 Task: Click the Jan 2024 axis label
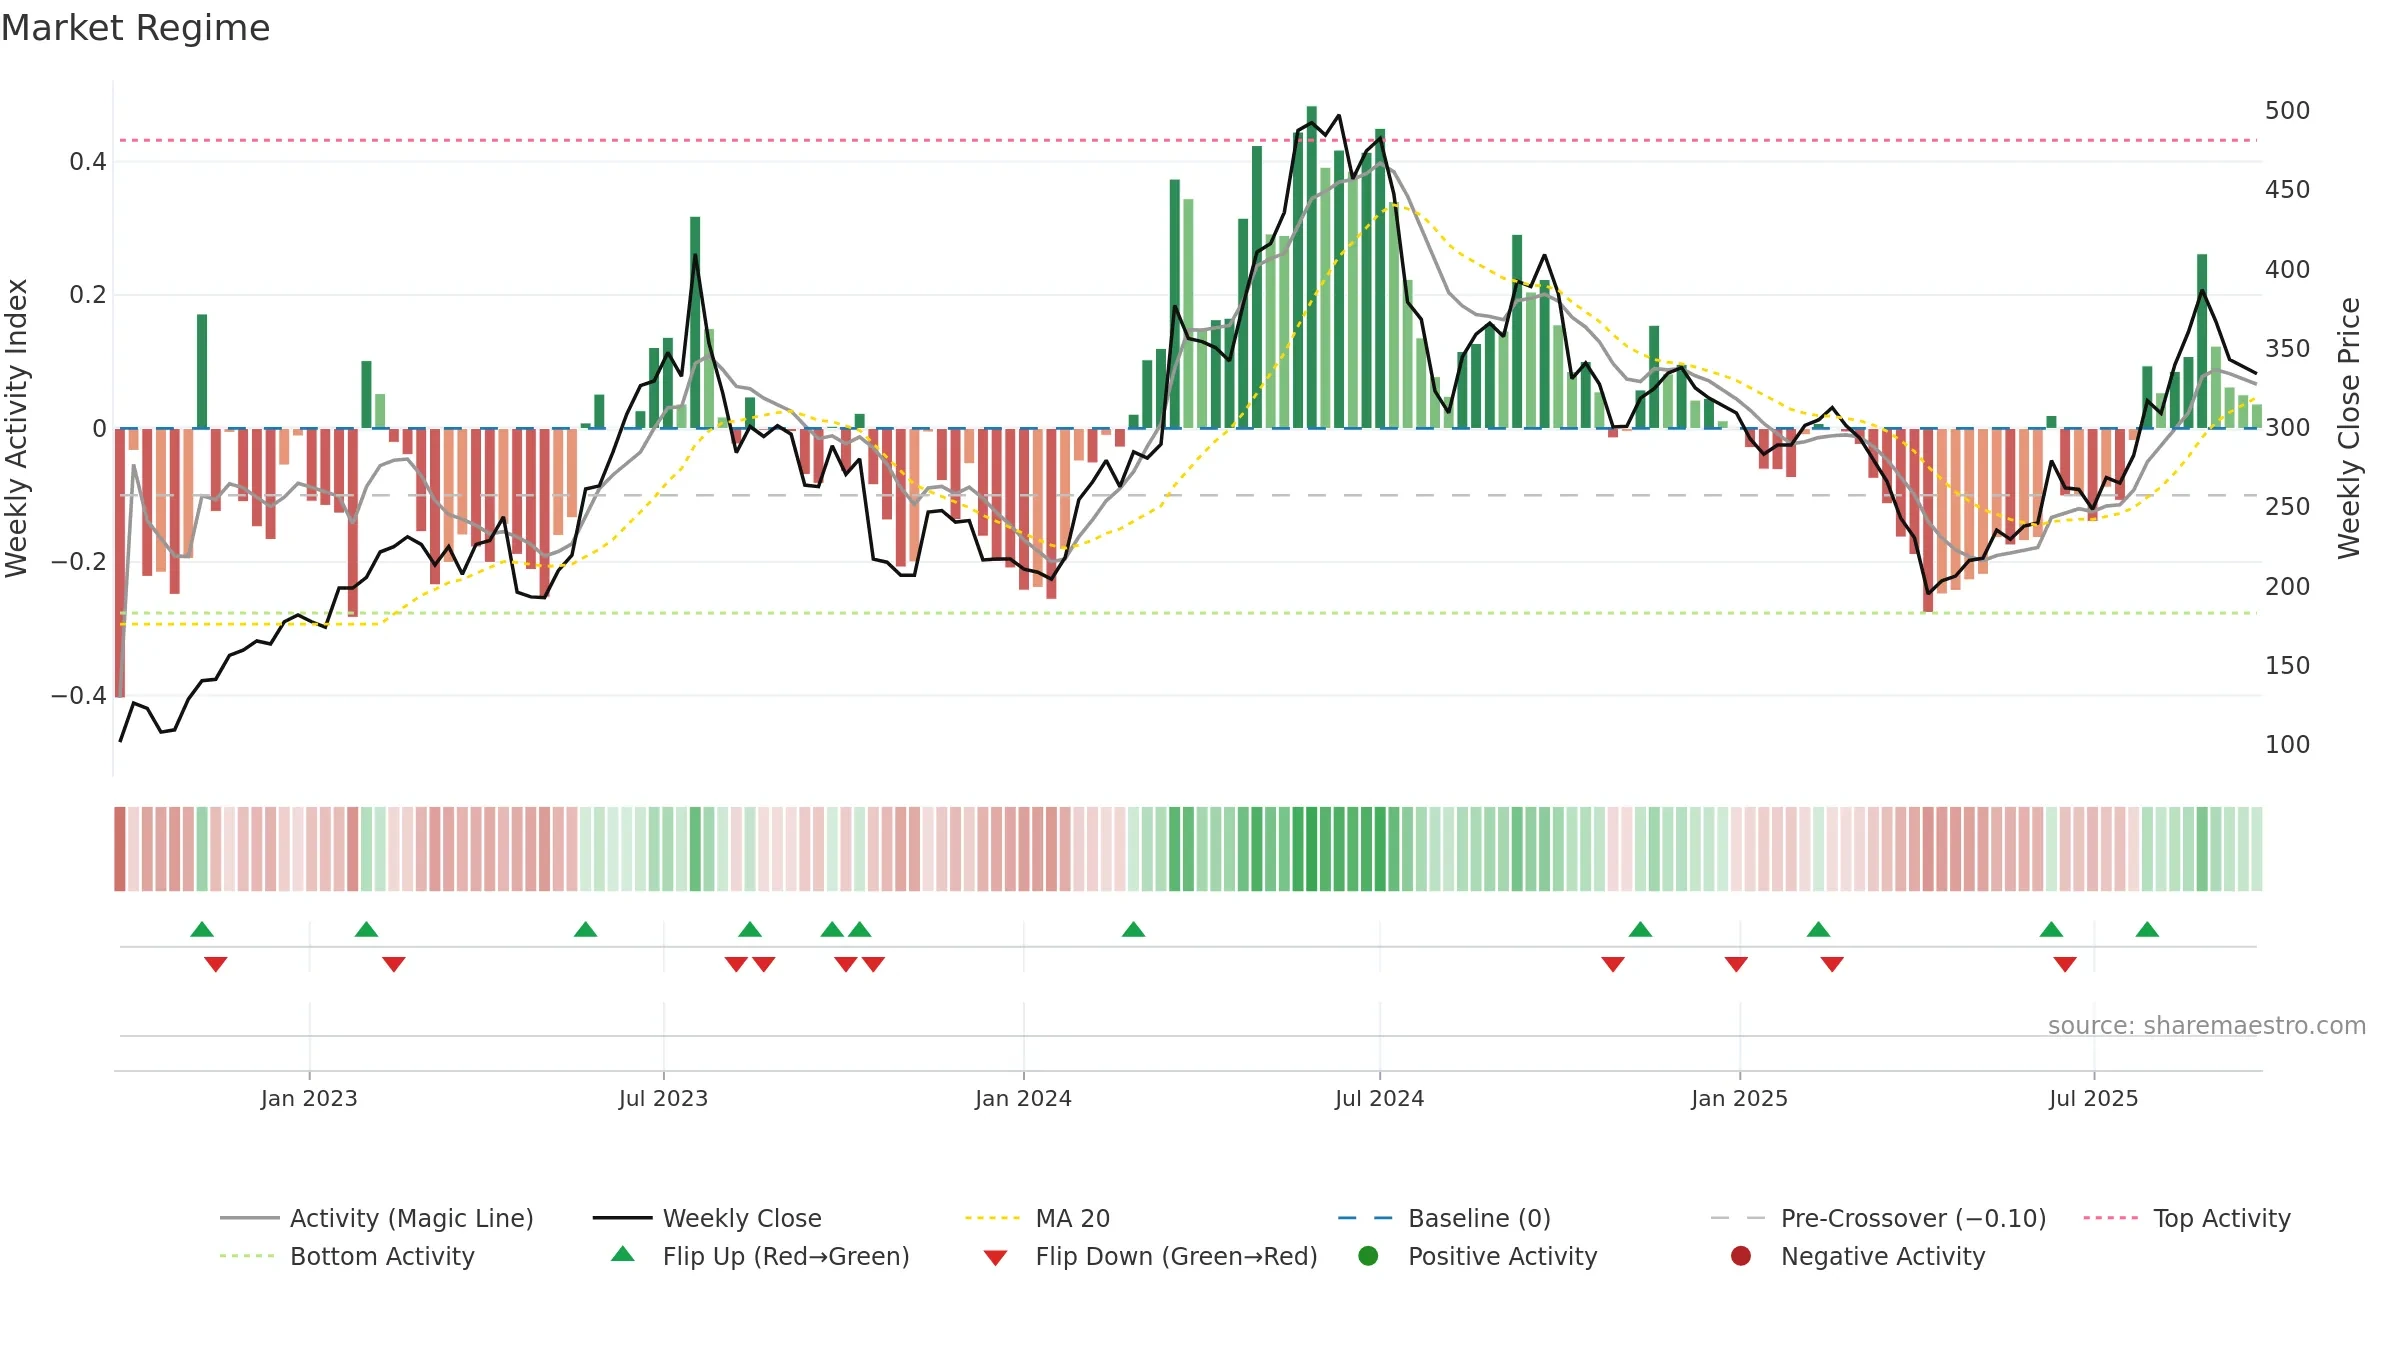1023,1098
